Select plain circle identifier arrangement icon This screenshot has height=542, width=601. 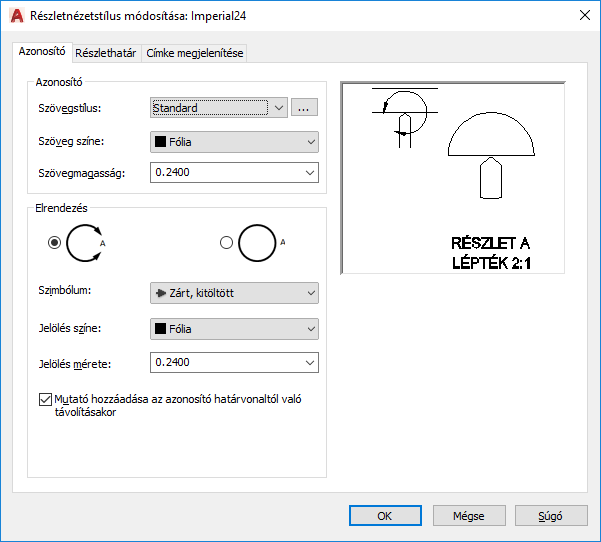pos(261,243)
